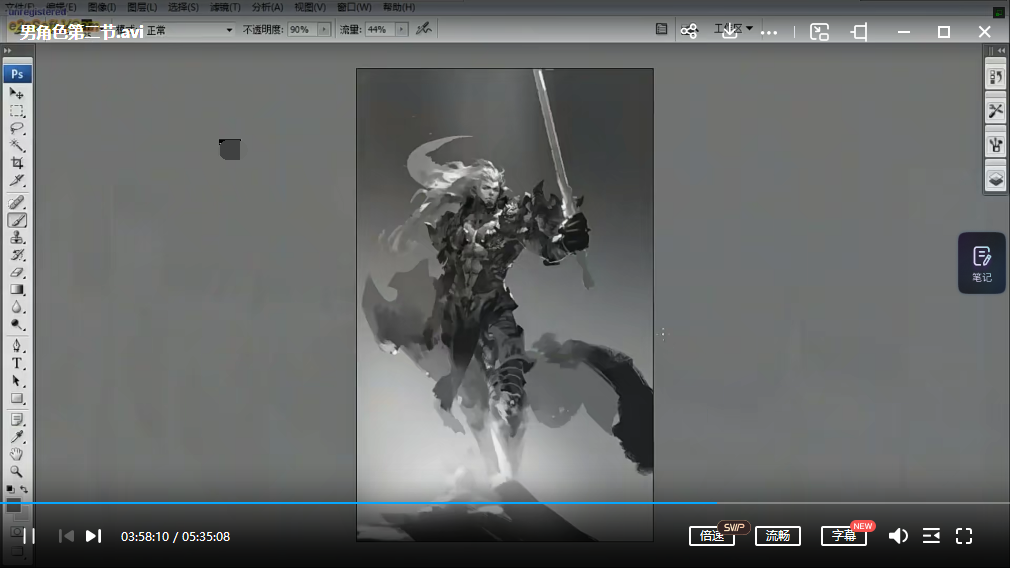
Task: Select the Rectangle shape tool
Action: coord(17,399)
